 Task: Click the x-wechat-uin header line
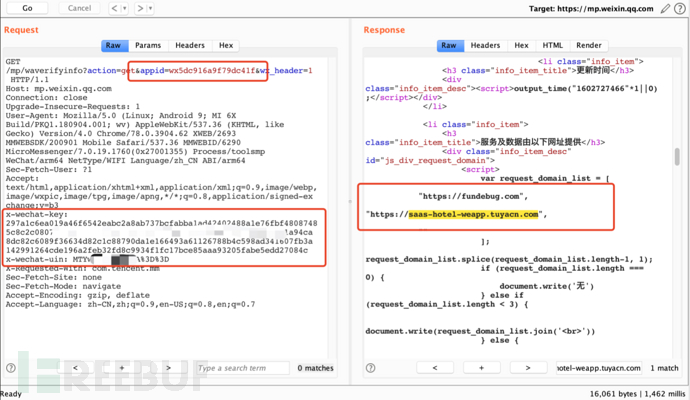click(x=87, y=259)
